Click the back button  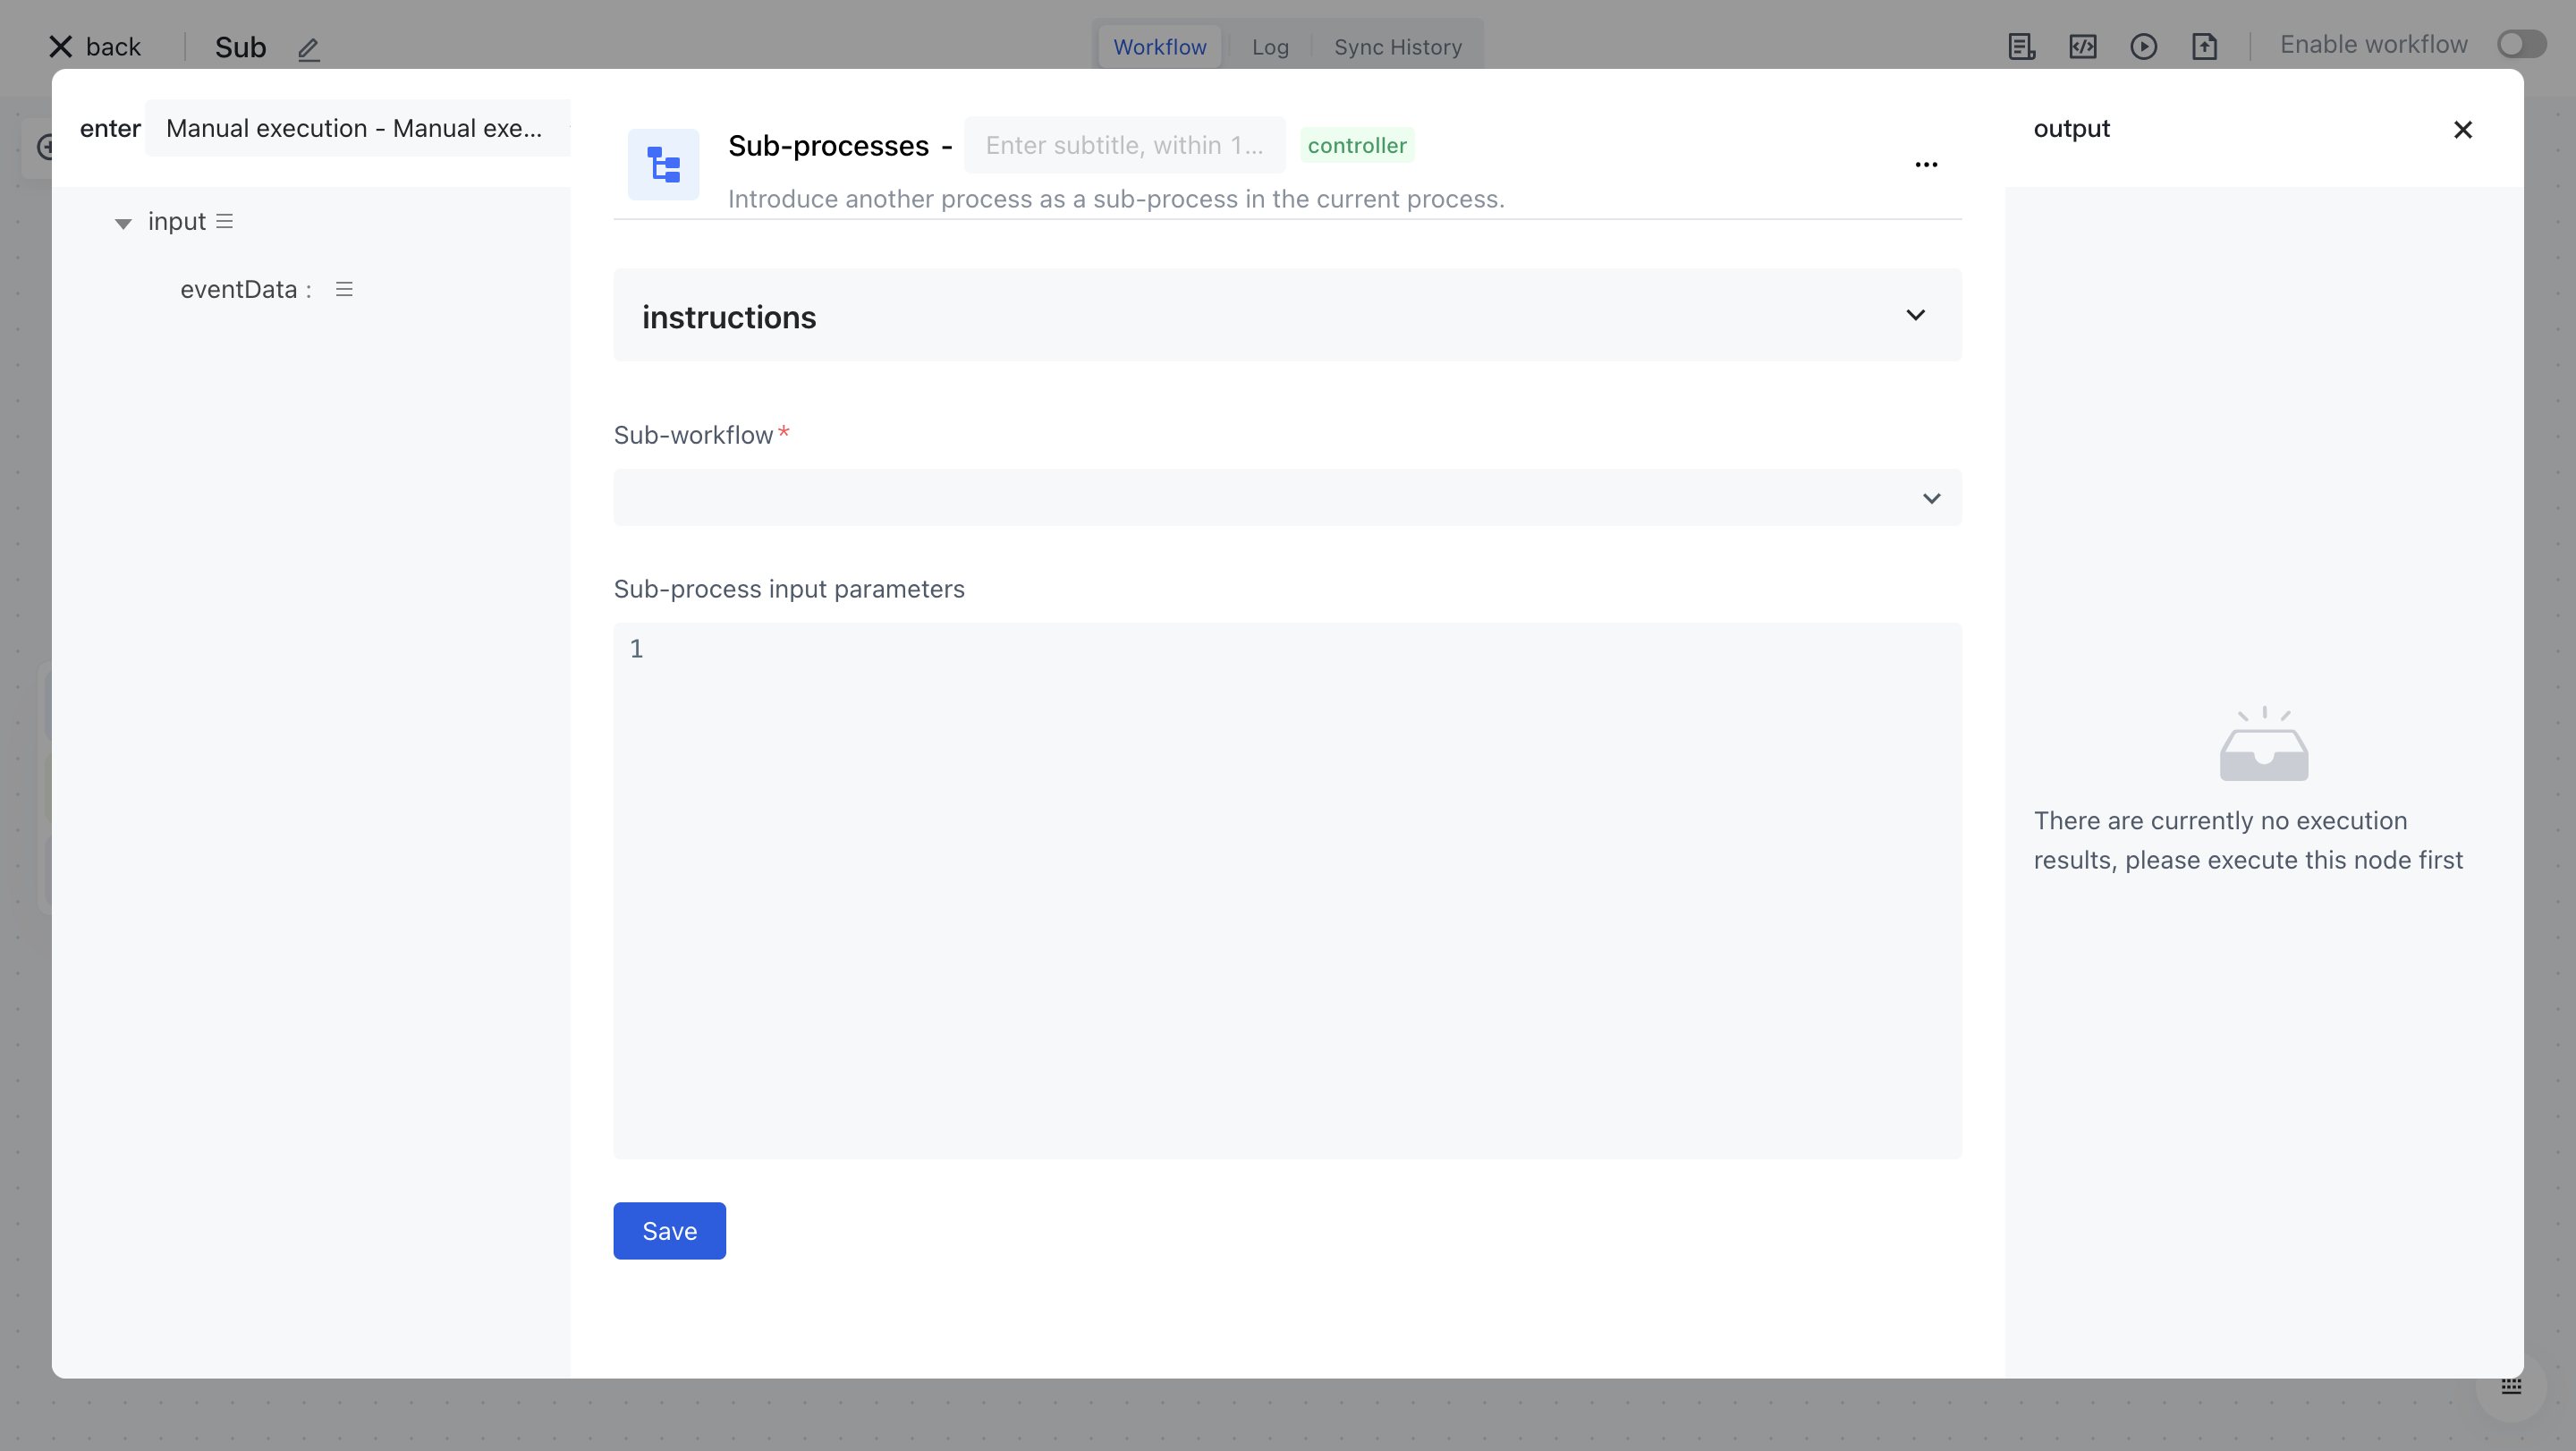(96, 47)
